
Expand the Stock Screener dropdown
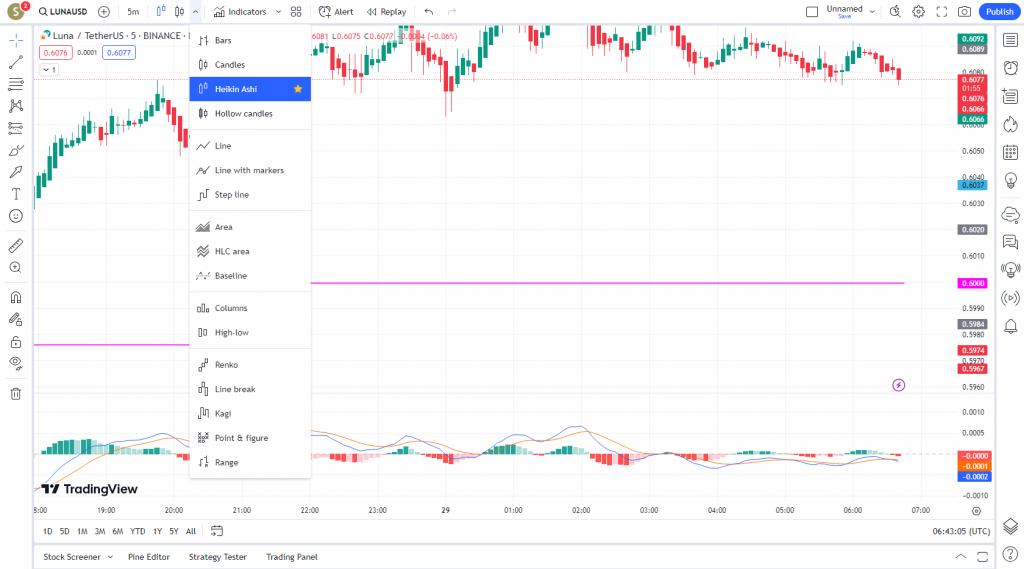[x=110, y=557]
